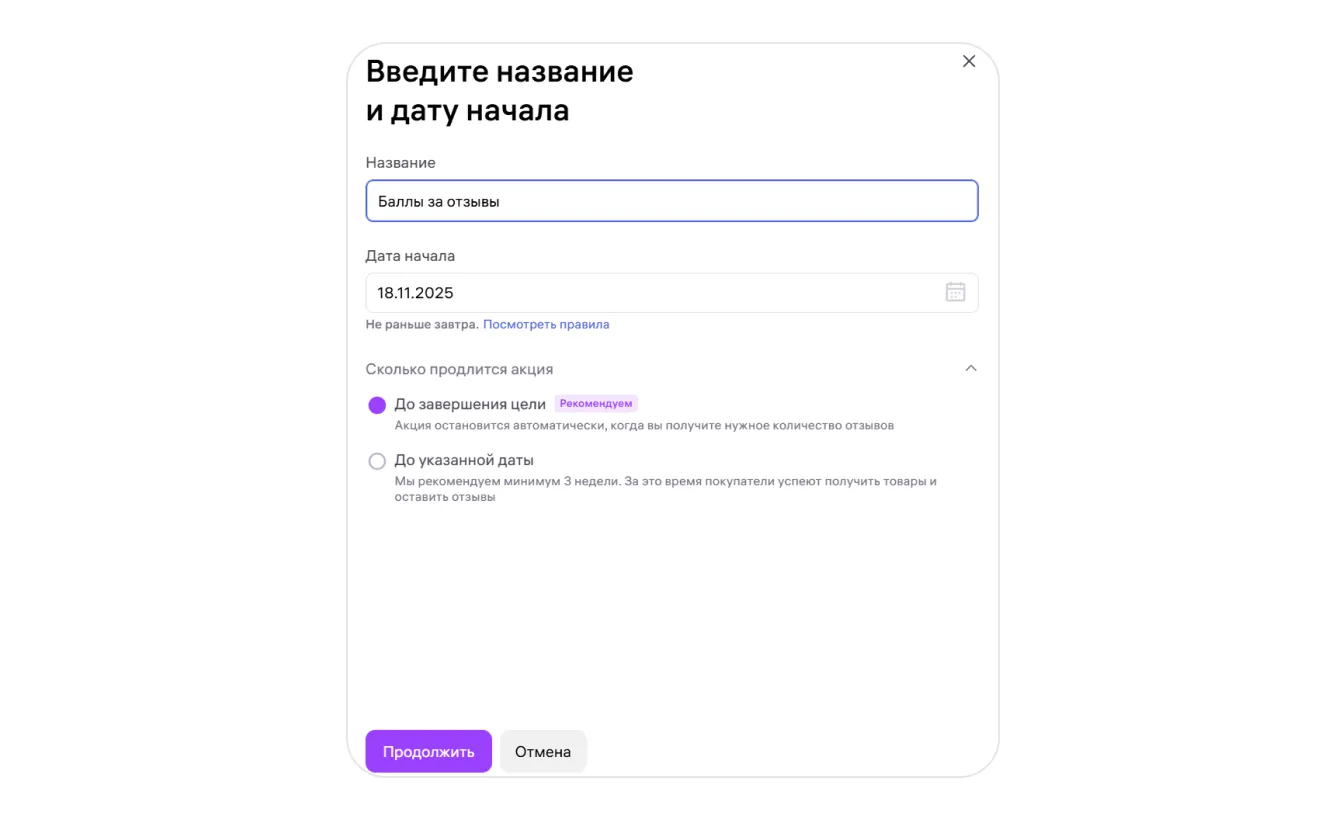Click the dialog heading "Введите название и дату начала"
Image resolution: width=1344 pixels, height=818 pixels.
pyautogui.click(x=499, y=91)
